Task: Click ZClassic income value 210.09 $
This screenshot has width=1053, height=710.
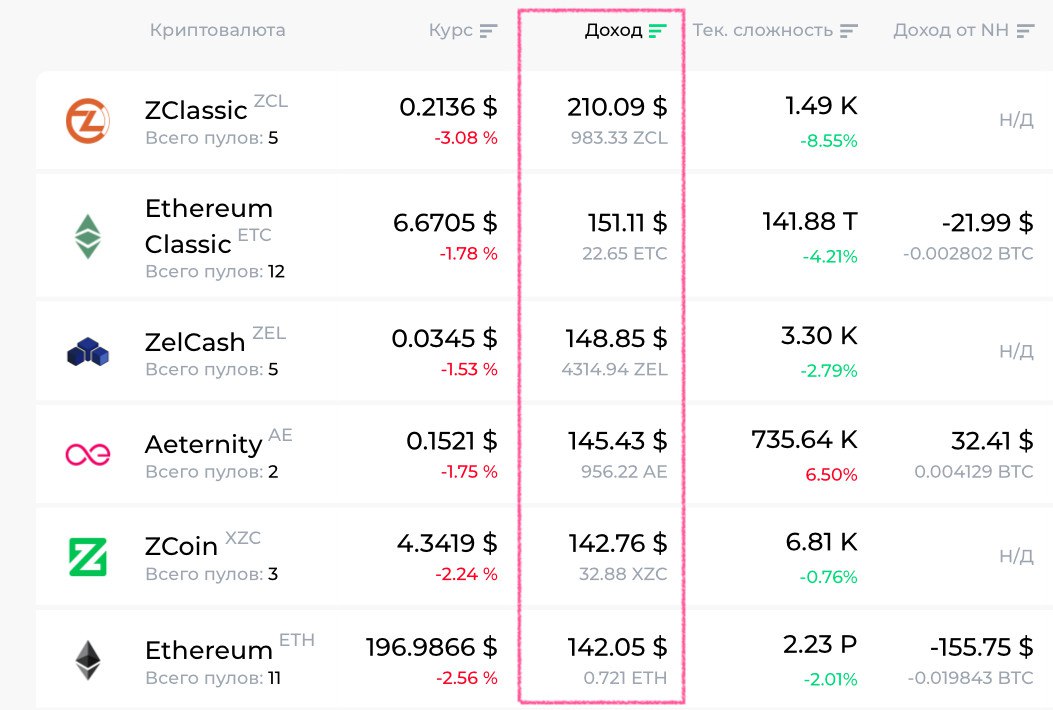Action: click(x=617, y=107)
